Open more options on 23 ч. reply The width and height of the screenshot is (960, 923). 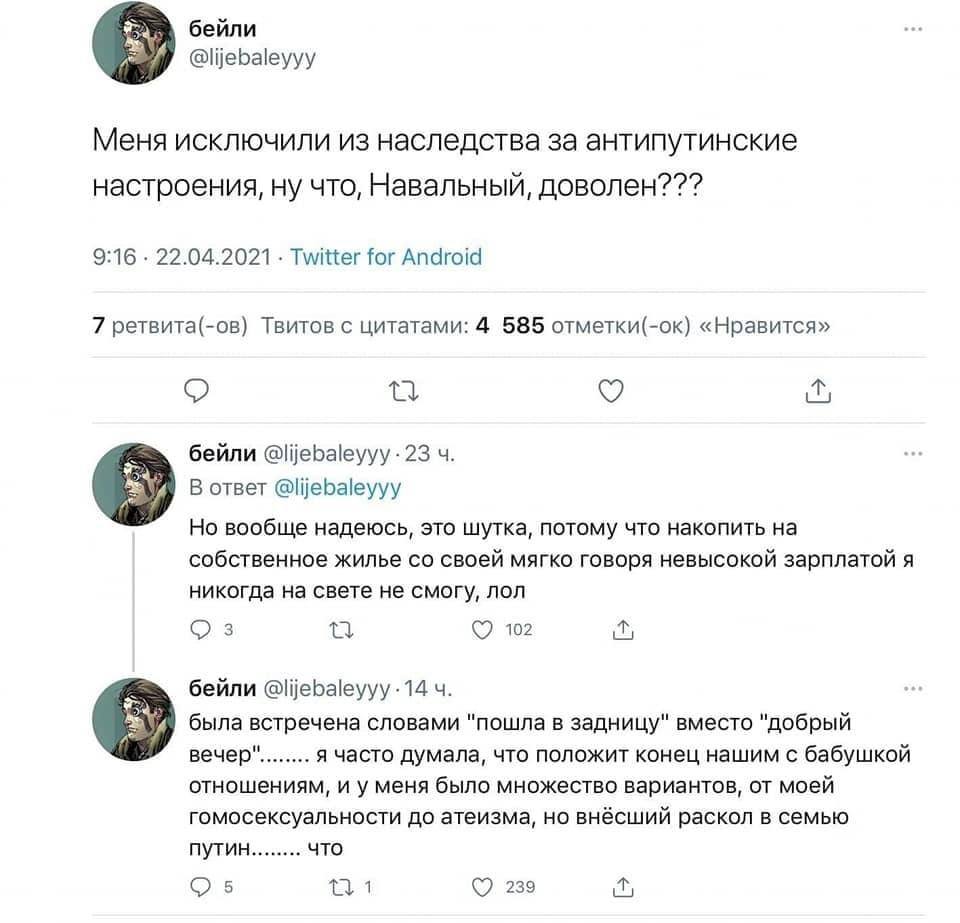[911, 453]
